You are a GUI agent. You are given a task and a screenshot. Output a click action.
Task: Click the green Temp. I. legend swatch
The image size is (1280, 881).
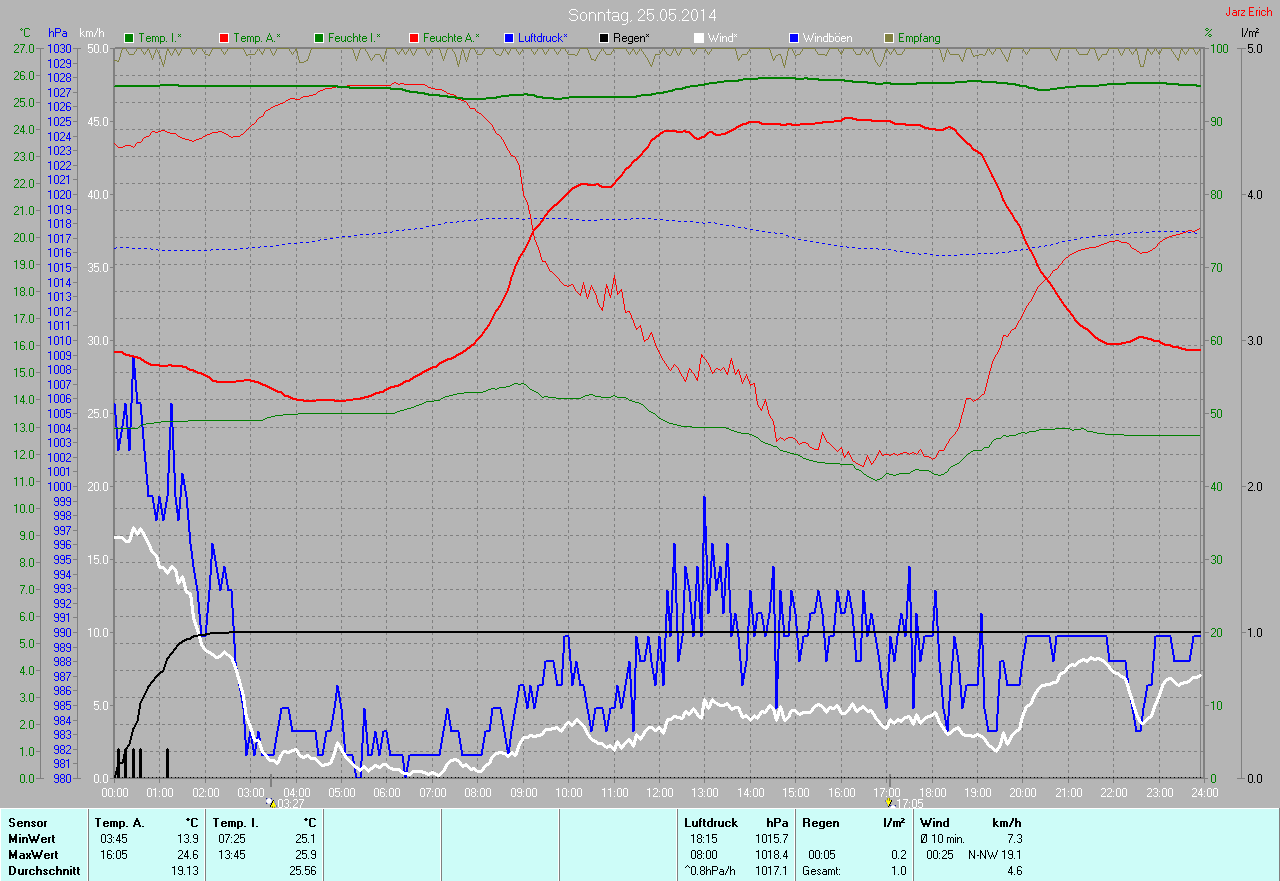click(x=129, y=38)
